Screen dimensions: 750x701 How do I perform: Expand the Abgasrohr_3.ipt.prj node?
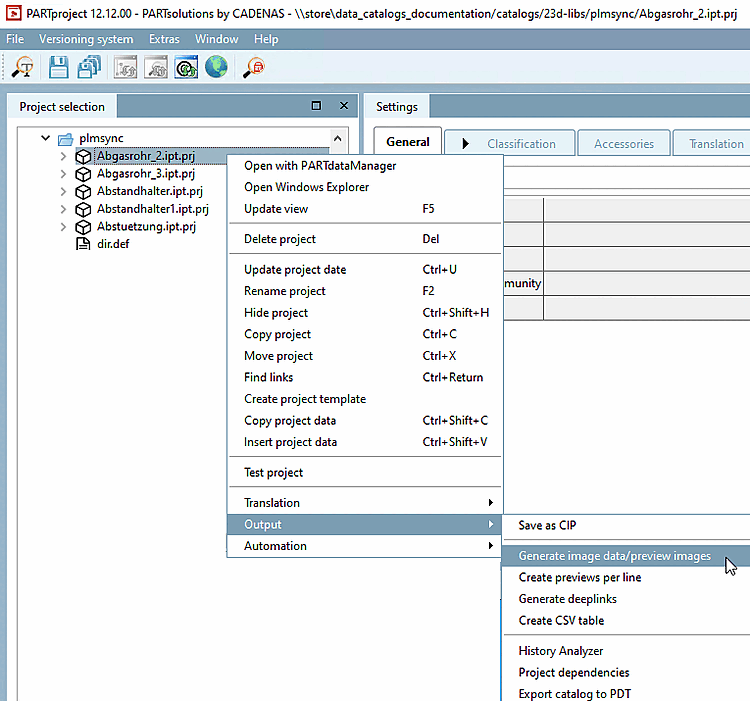(x=63, y=174)
